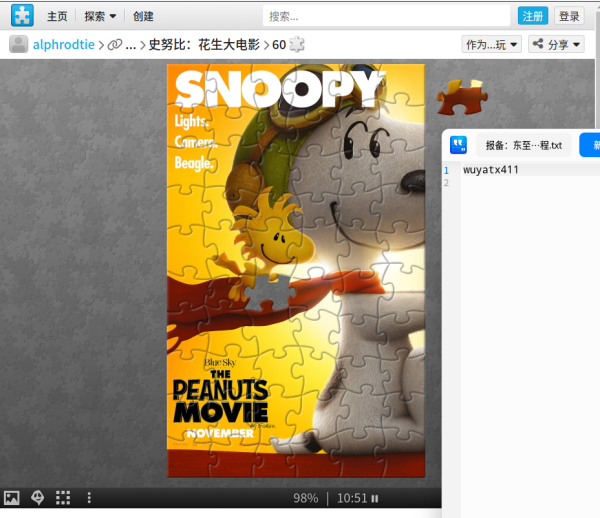Focus the 搜索 search field
The height and width of the screenshot is (518, 600).
pyautogui.click(x=386, y=16)
